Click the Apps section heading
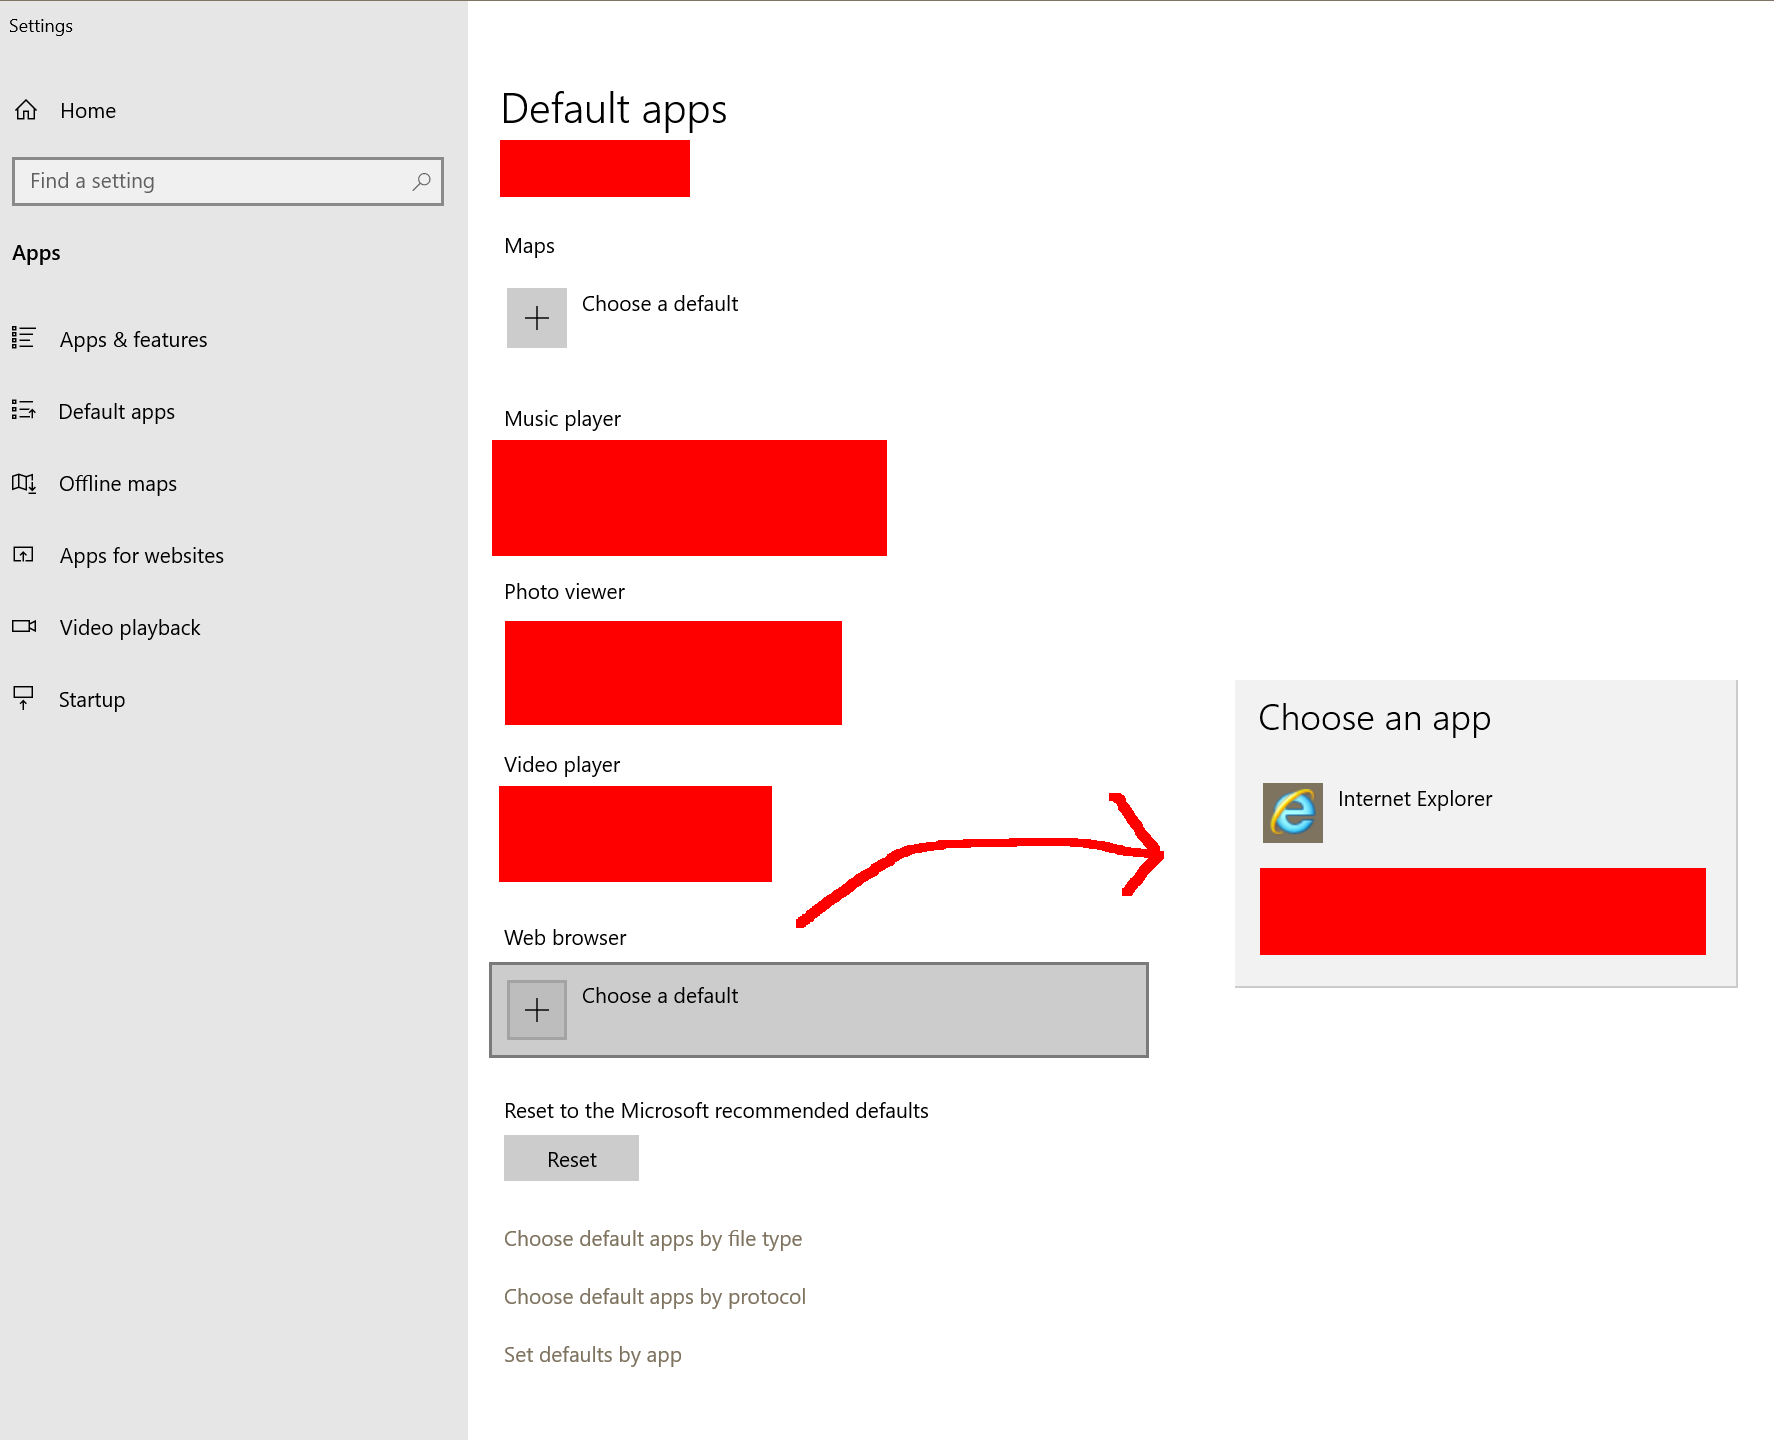 pos(36,253)
